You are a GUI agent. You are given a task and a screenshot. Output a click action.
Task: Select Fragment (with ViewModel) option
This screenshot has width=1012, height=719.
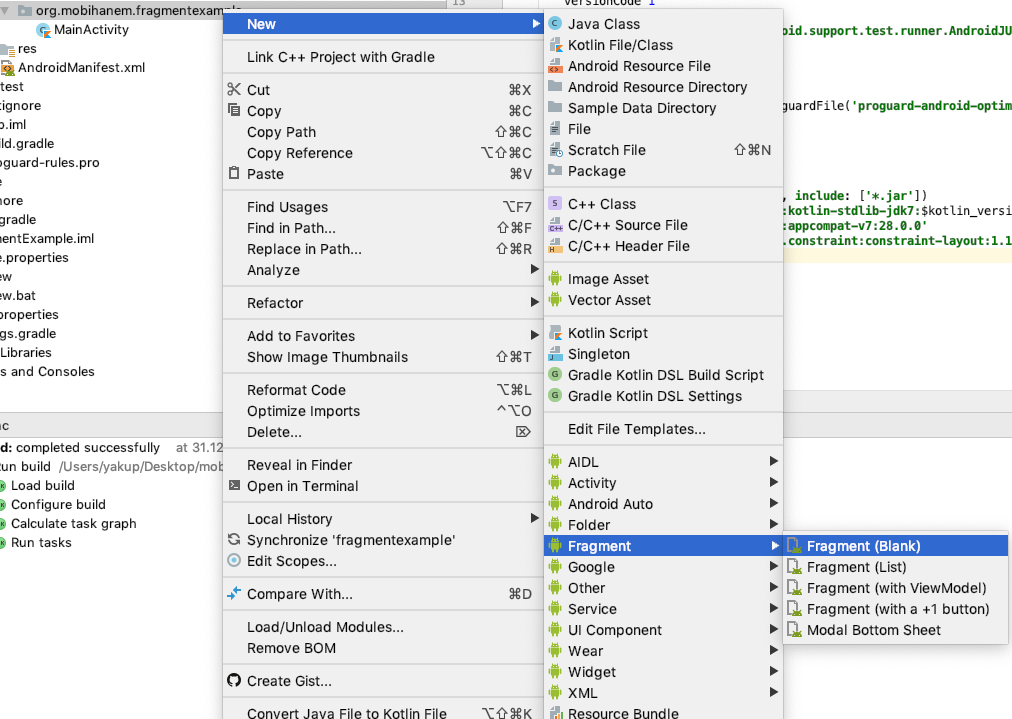click(x=895, y=588)
